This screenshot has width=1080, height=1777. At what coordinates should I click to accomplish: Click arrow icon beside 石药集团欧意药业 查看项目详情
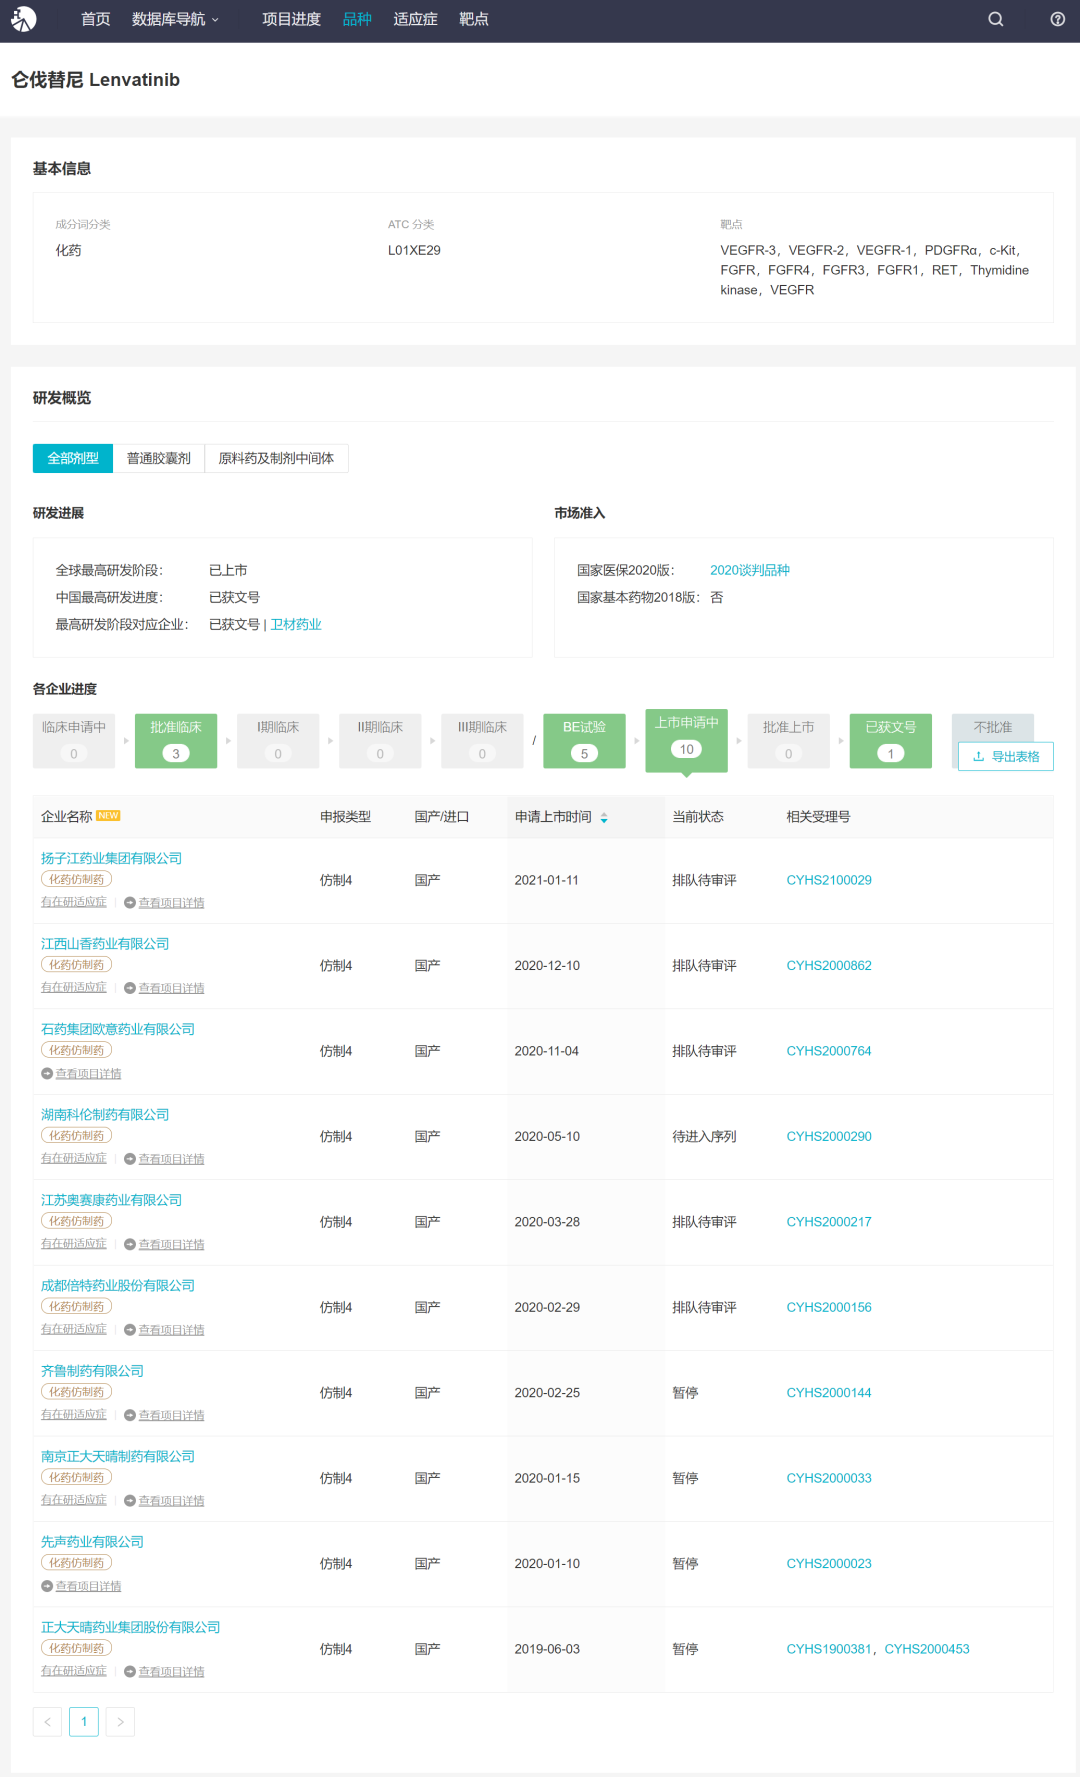[x=47, y=1074]
